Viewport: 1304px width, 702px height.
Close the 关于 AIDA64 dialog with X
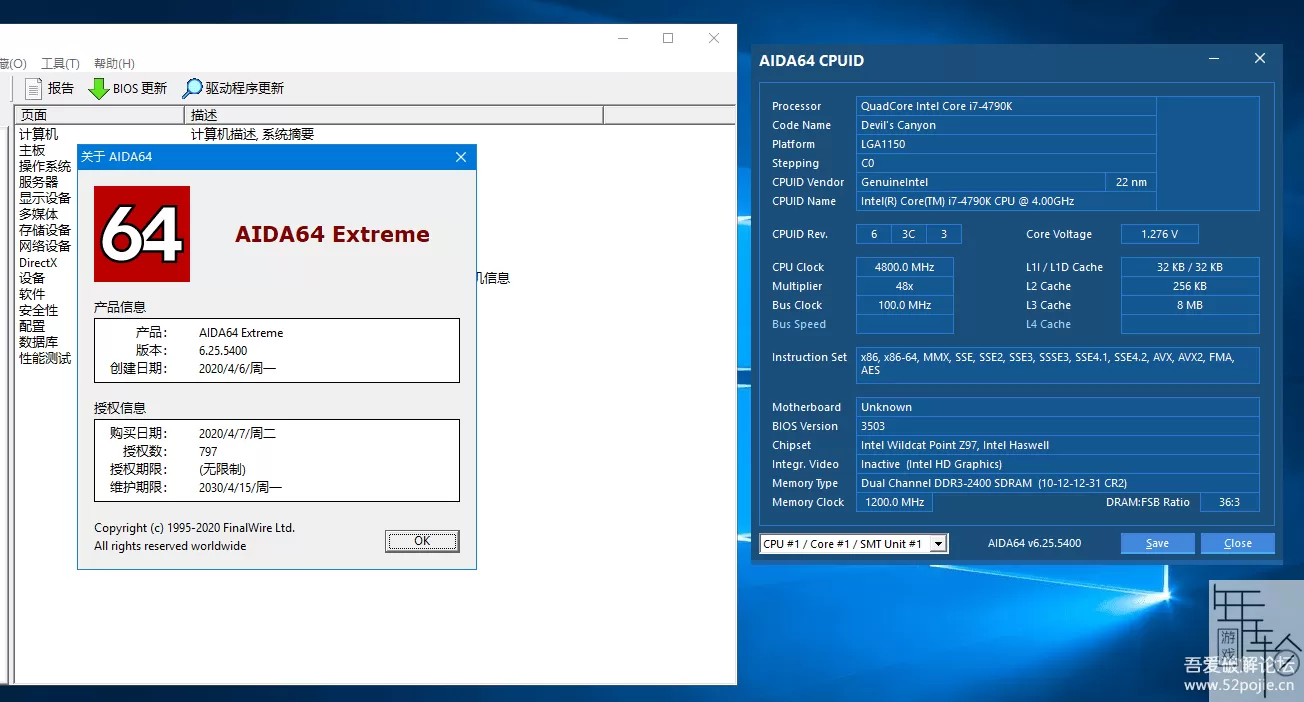[461, 157]
